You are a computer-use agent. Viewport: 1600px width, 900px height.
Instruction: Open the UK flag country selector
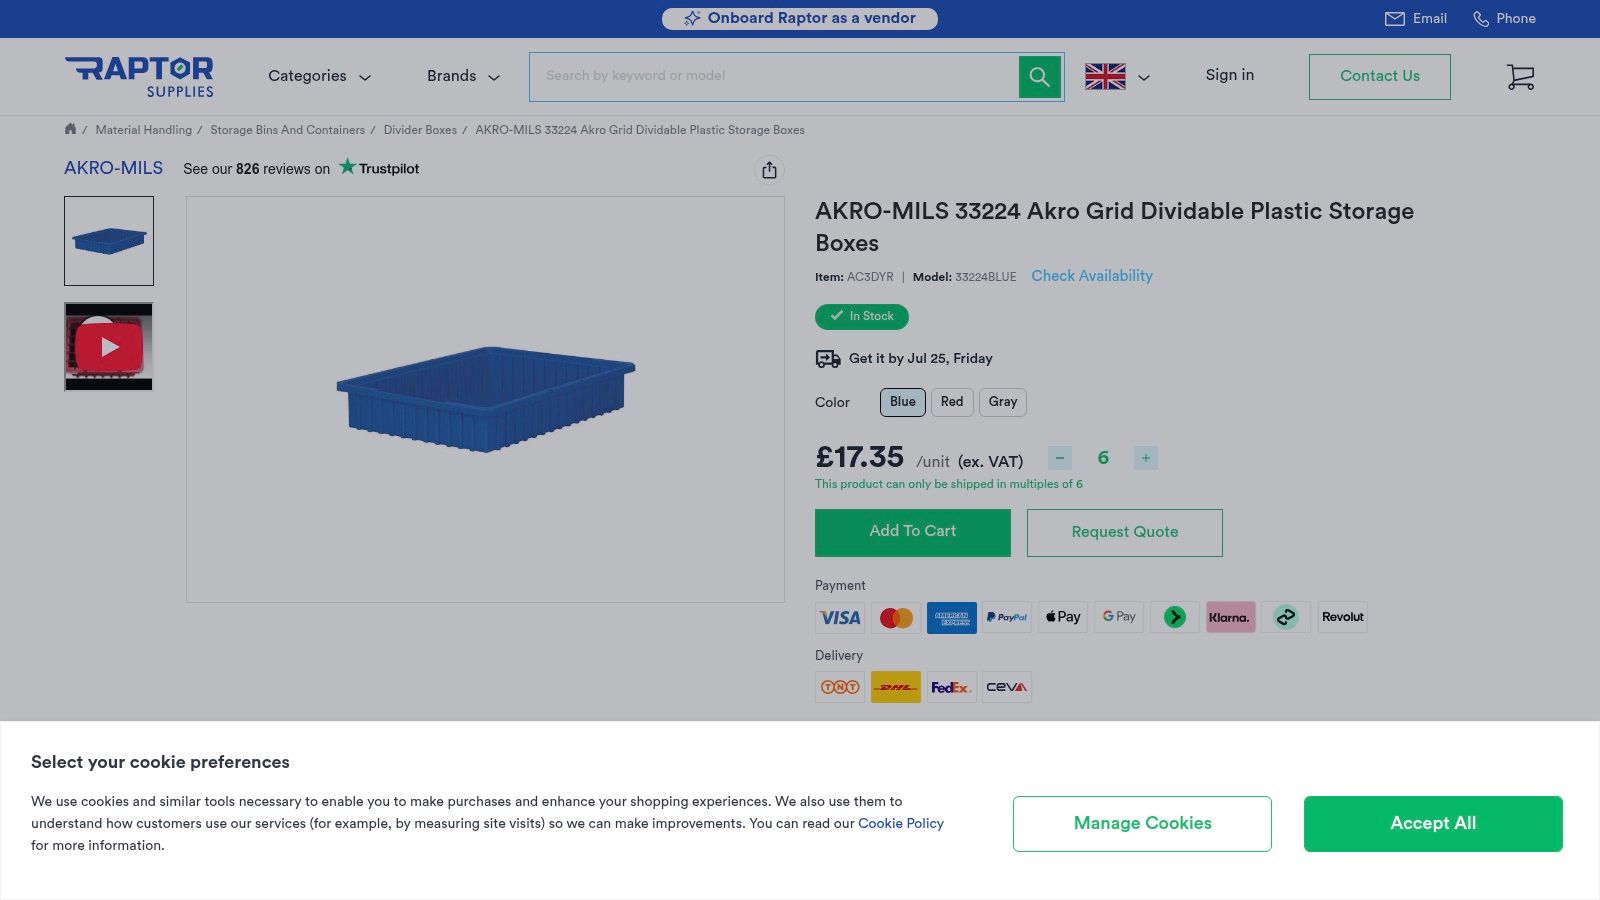pyautogui.click(x=1116, y=77)
